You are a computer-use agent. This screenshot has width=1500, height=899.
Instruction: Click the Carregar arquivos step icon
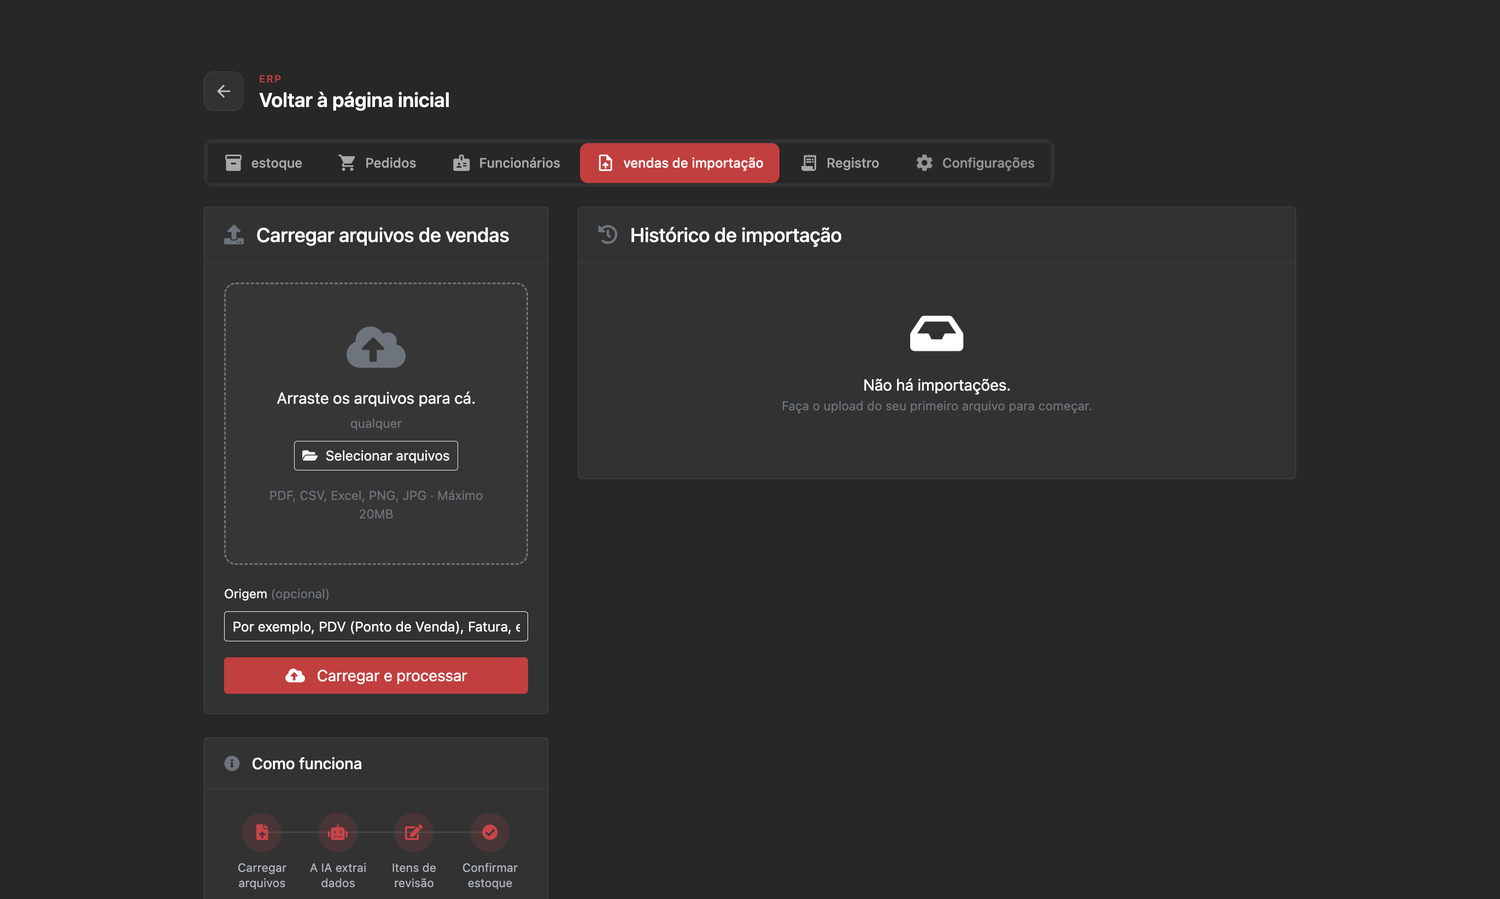(262, 832)
